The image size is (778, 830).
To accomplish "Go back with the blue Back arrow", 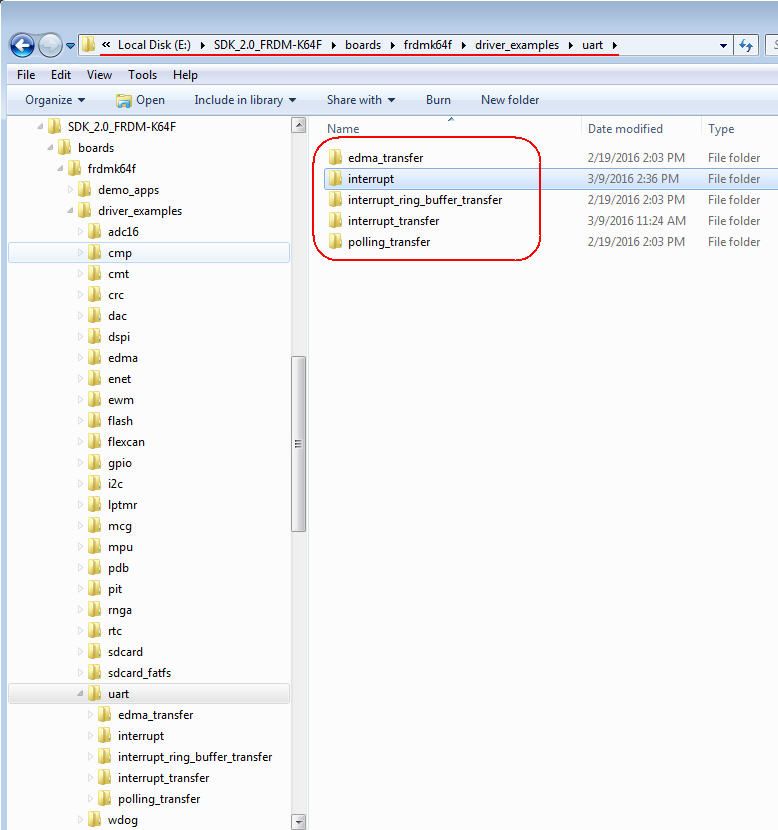I will [x=22, y=46].
